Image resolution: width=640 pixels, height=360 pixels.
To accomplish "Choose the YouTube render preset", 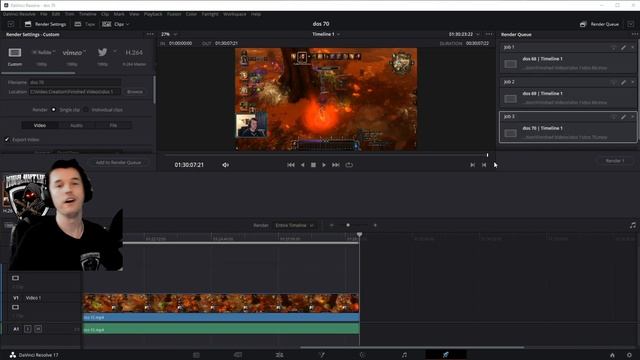I will click(x=42, y=53).
